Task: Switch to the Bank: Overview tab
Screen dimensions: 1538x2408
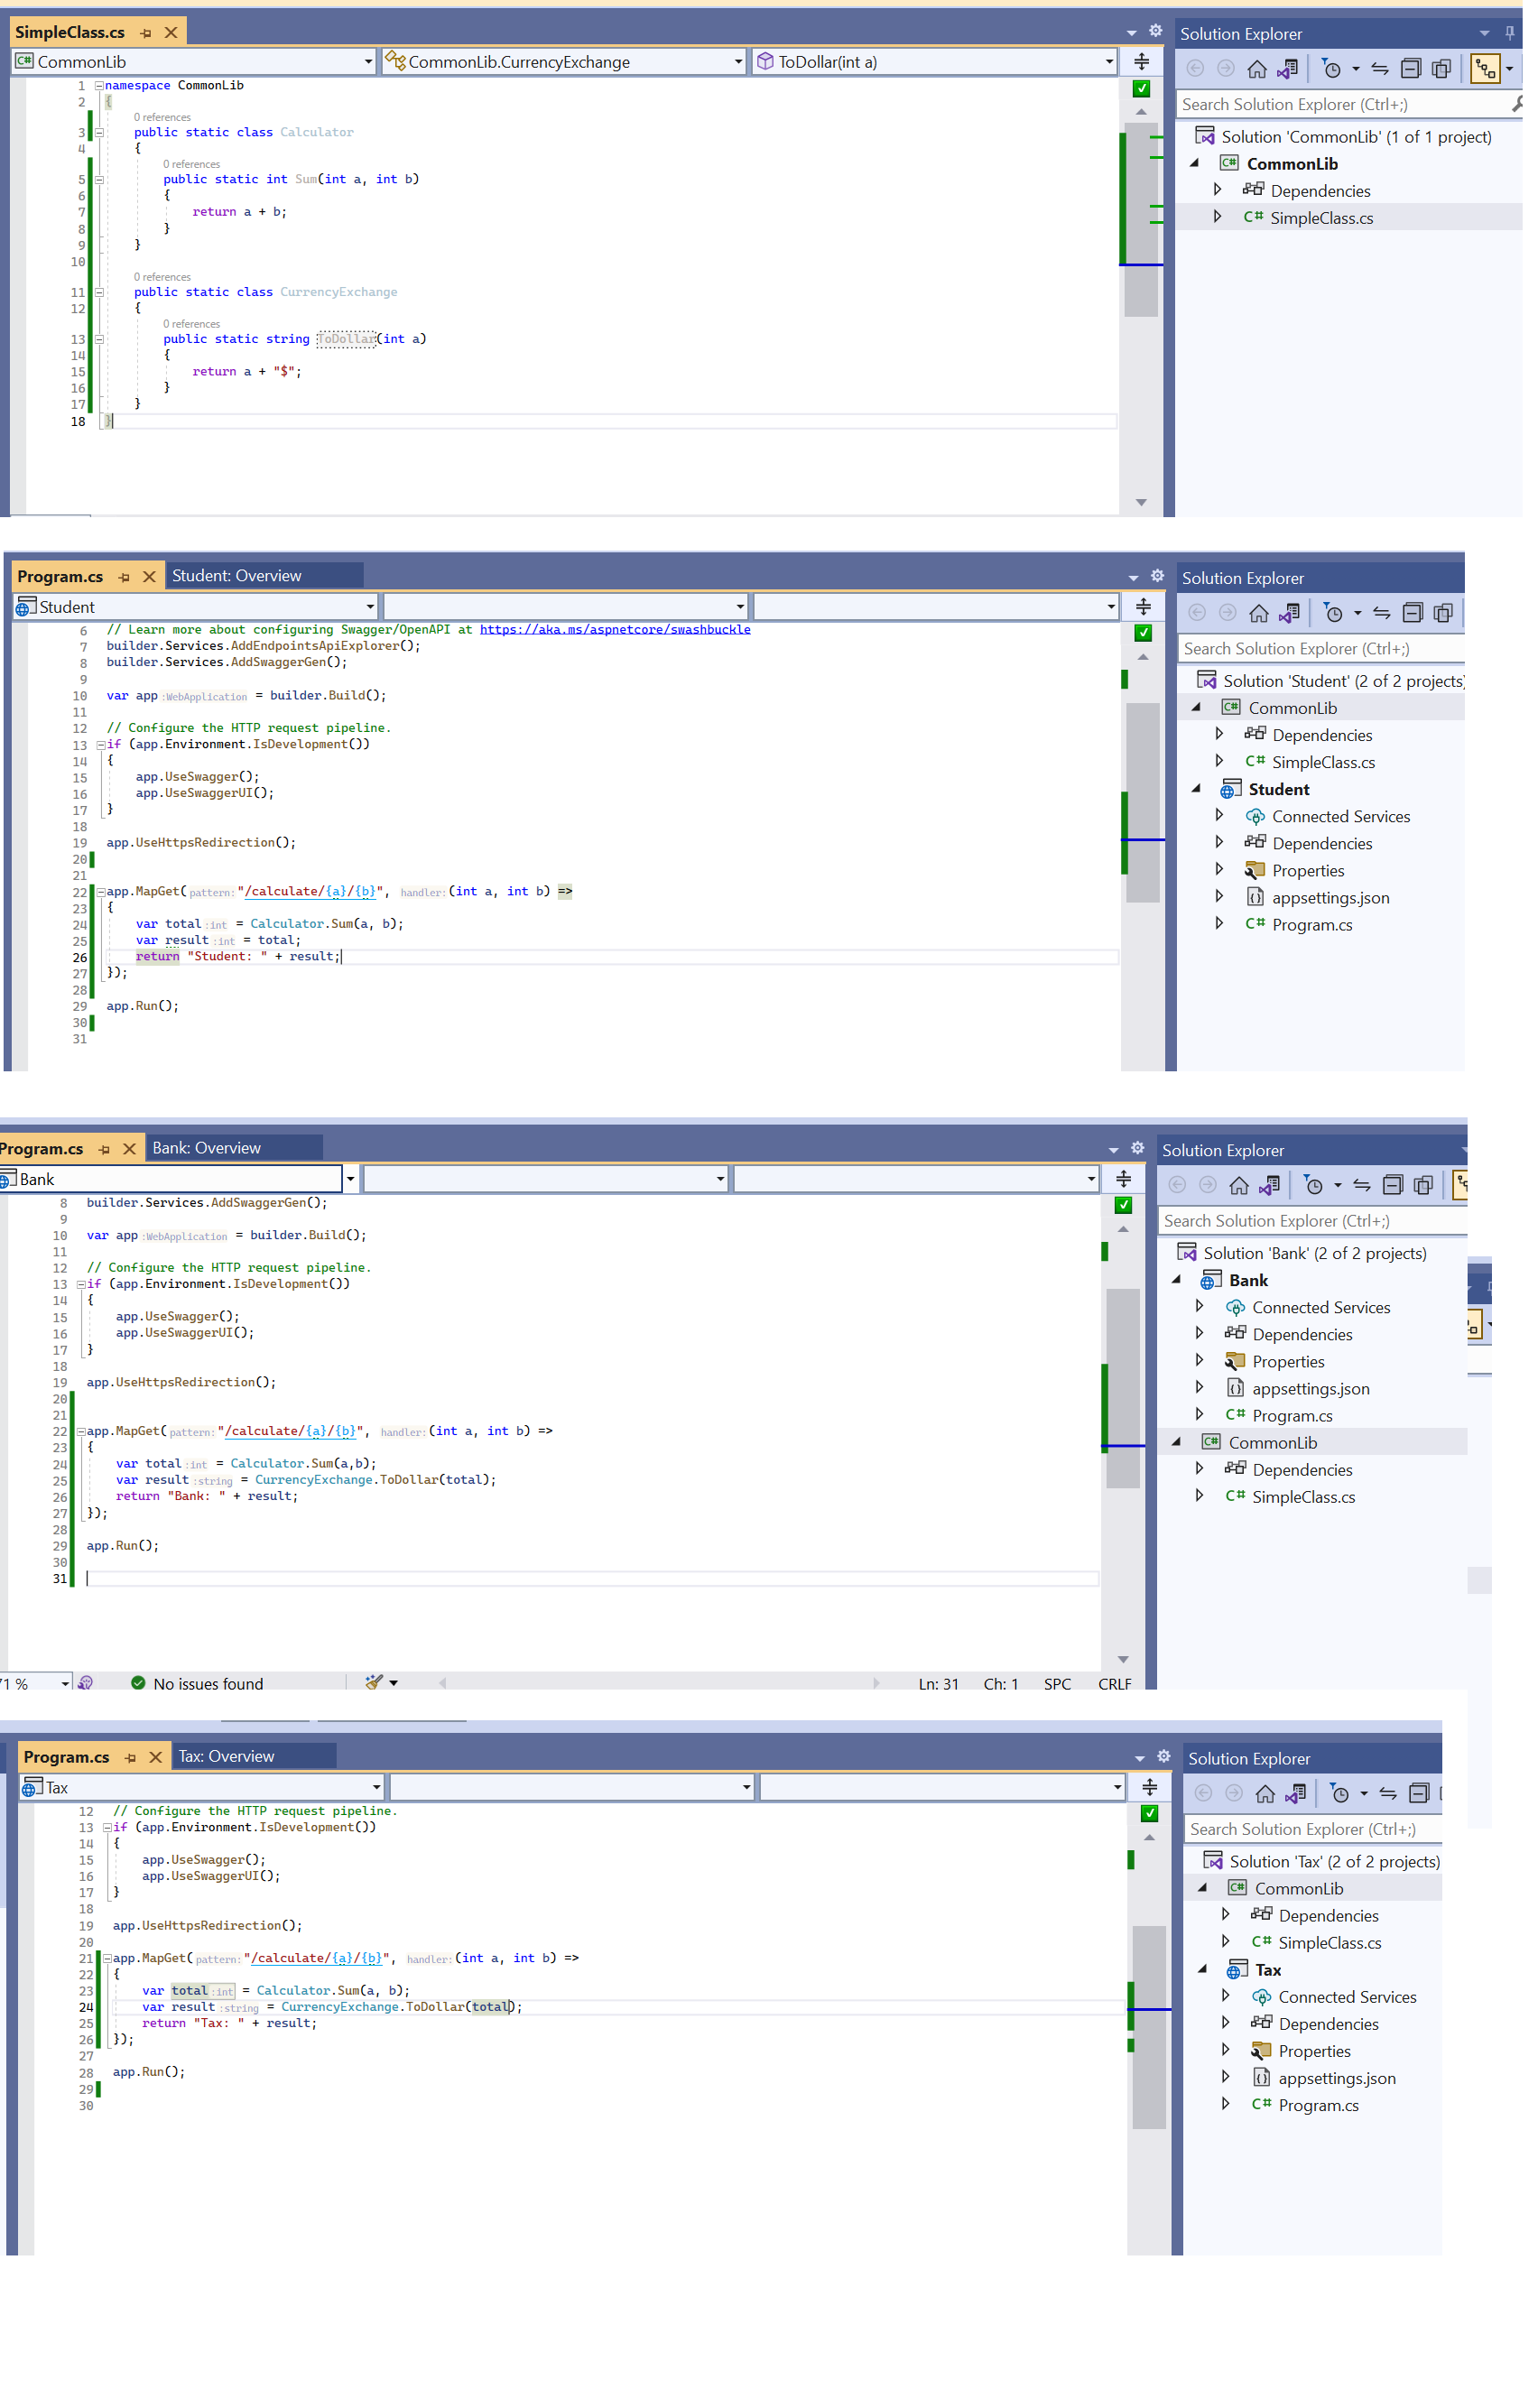Action: point(207,1148)
